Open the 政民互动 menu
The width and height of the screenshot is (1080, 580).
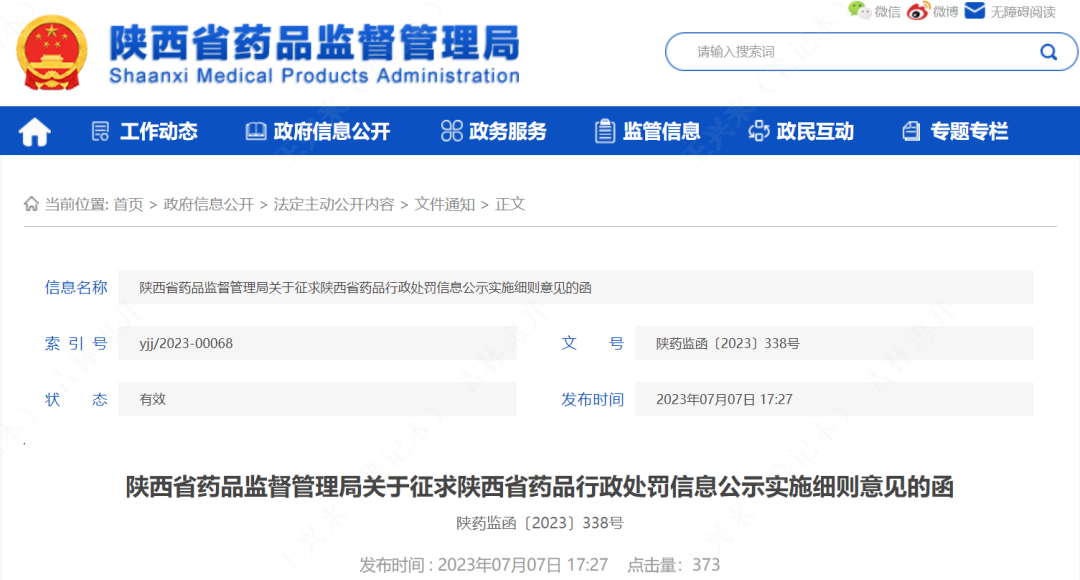click(x=816, y=131)
